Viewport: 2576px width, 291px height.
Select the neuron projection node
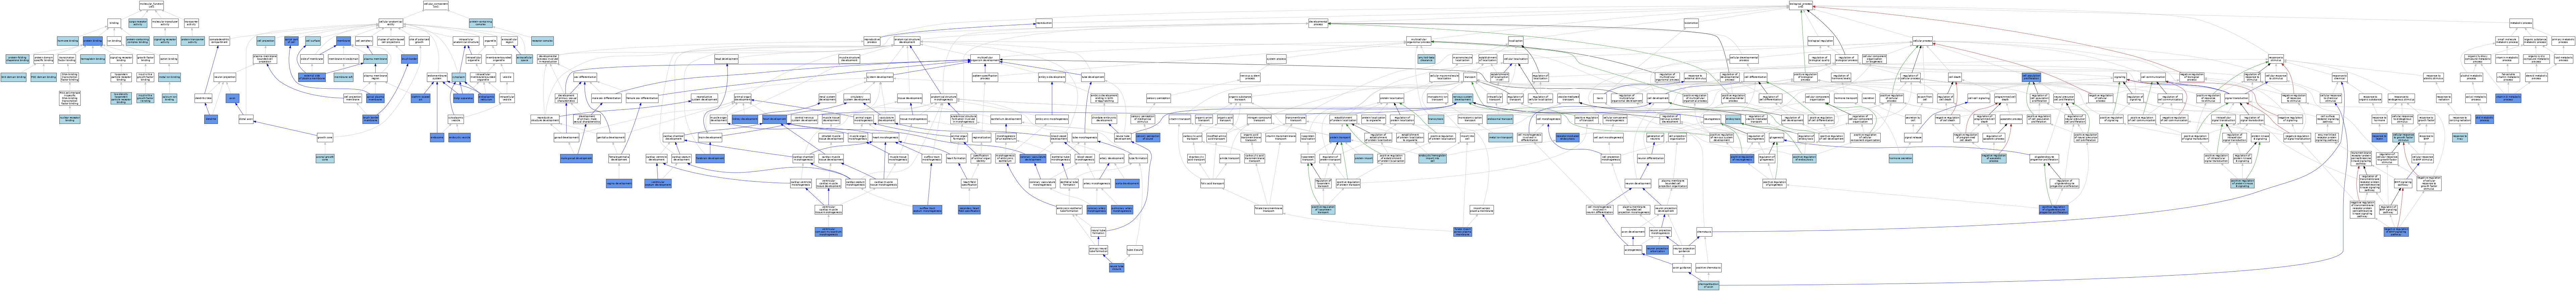225,77
